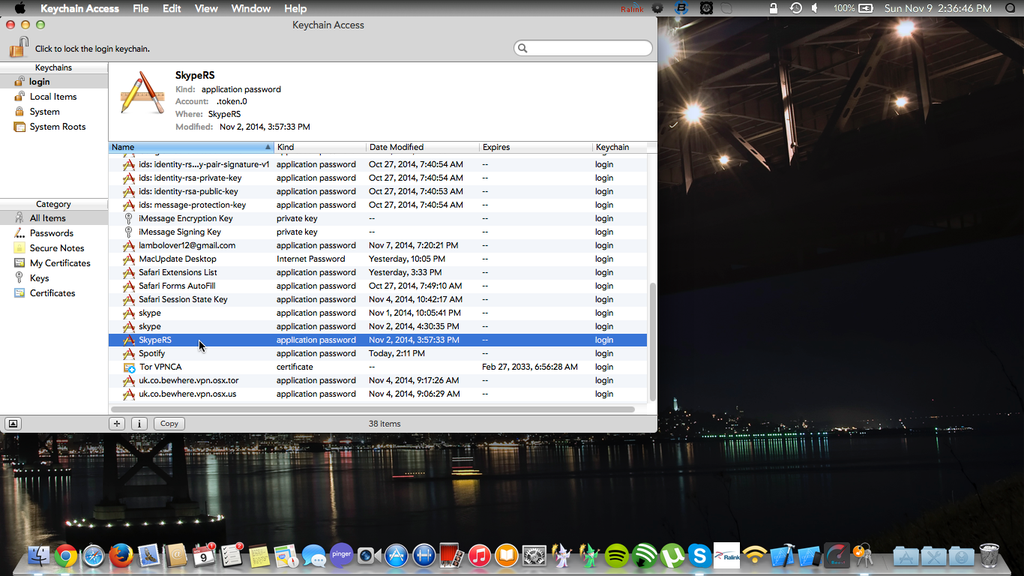Screen dimensions: 1024x576
Task: Open Xcode from the Dock
Action: (x=782, y=556)
